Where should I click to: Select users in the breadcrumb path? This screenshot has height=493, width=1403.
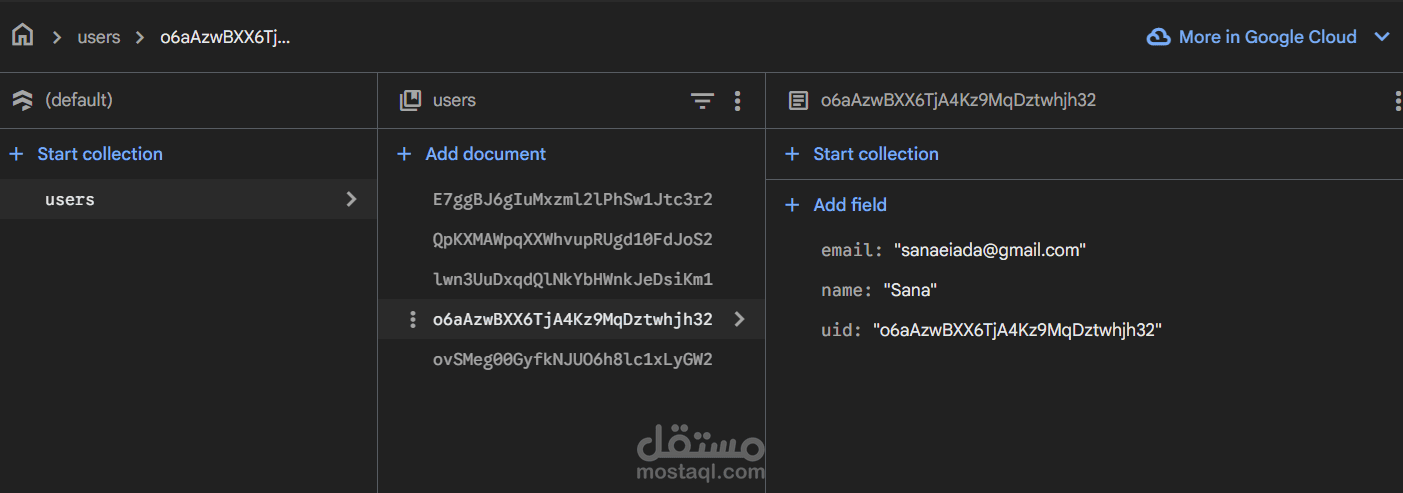coord(99,37)
